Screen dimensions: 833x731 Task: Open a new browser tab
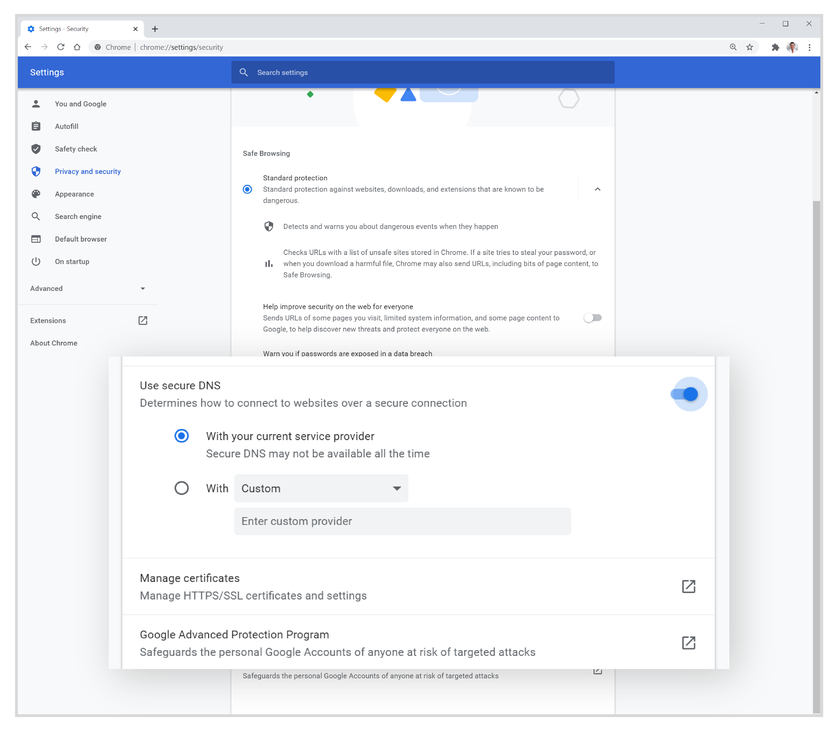[x=155, y=29]
